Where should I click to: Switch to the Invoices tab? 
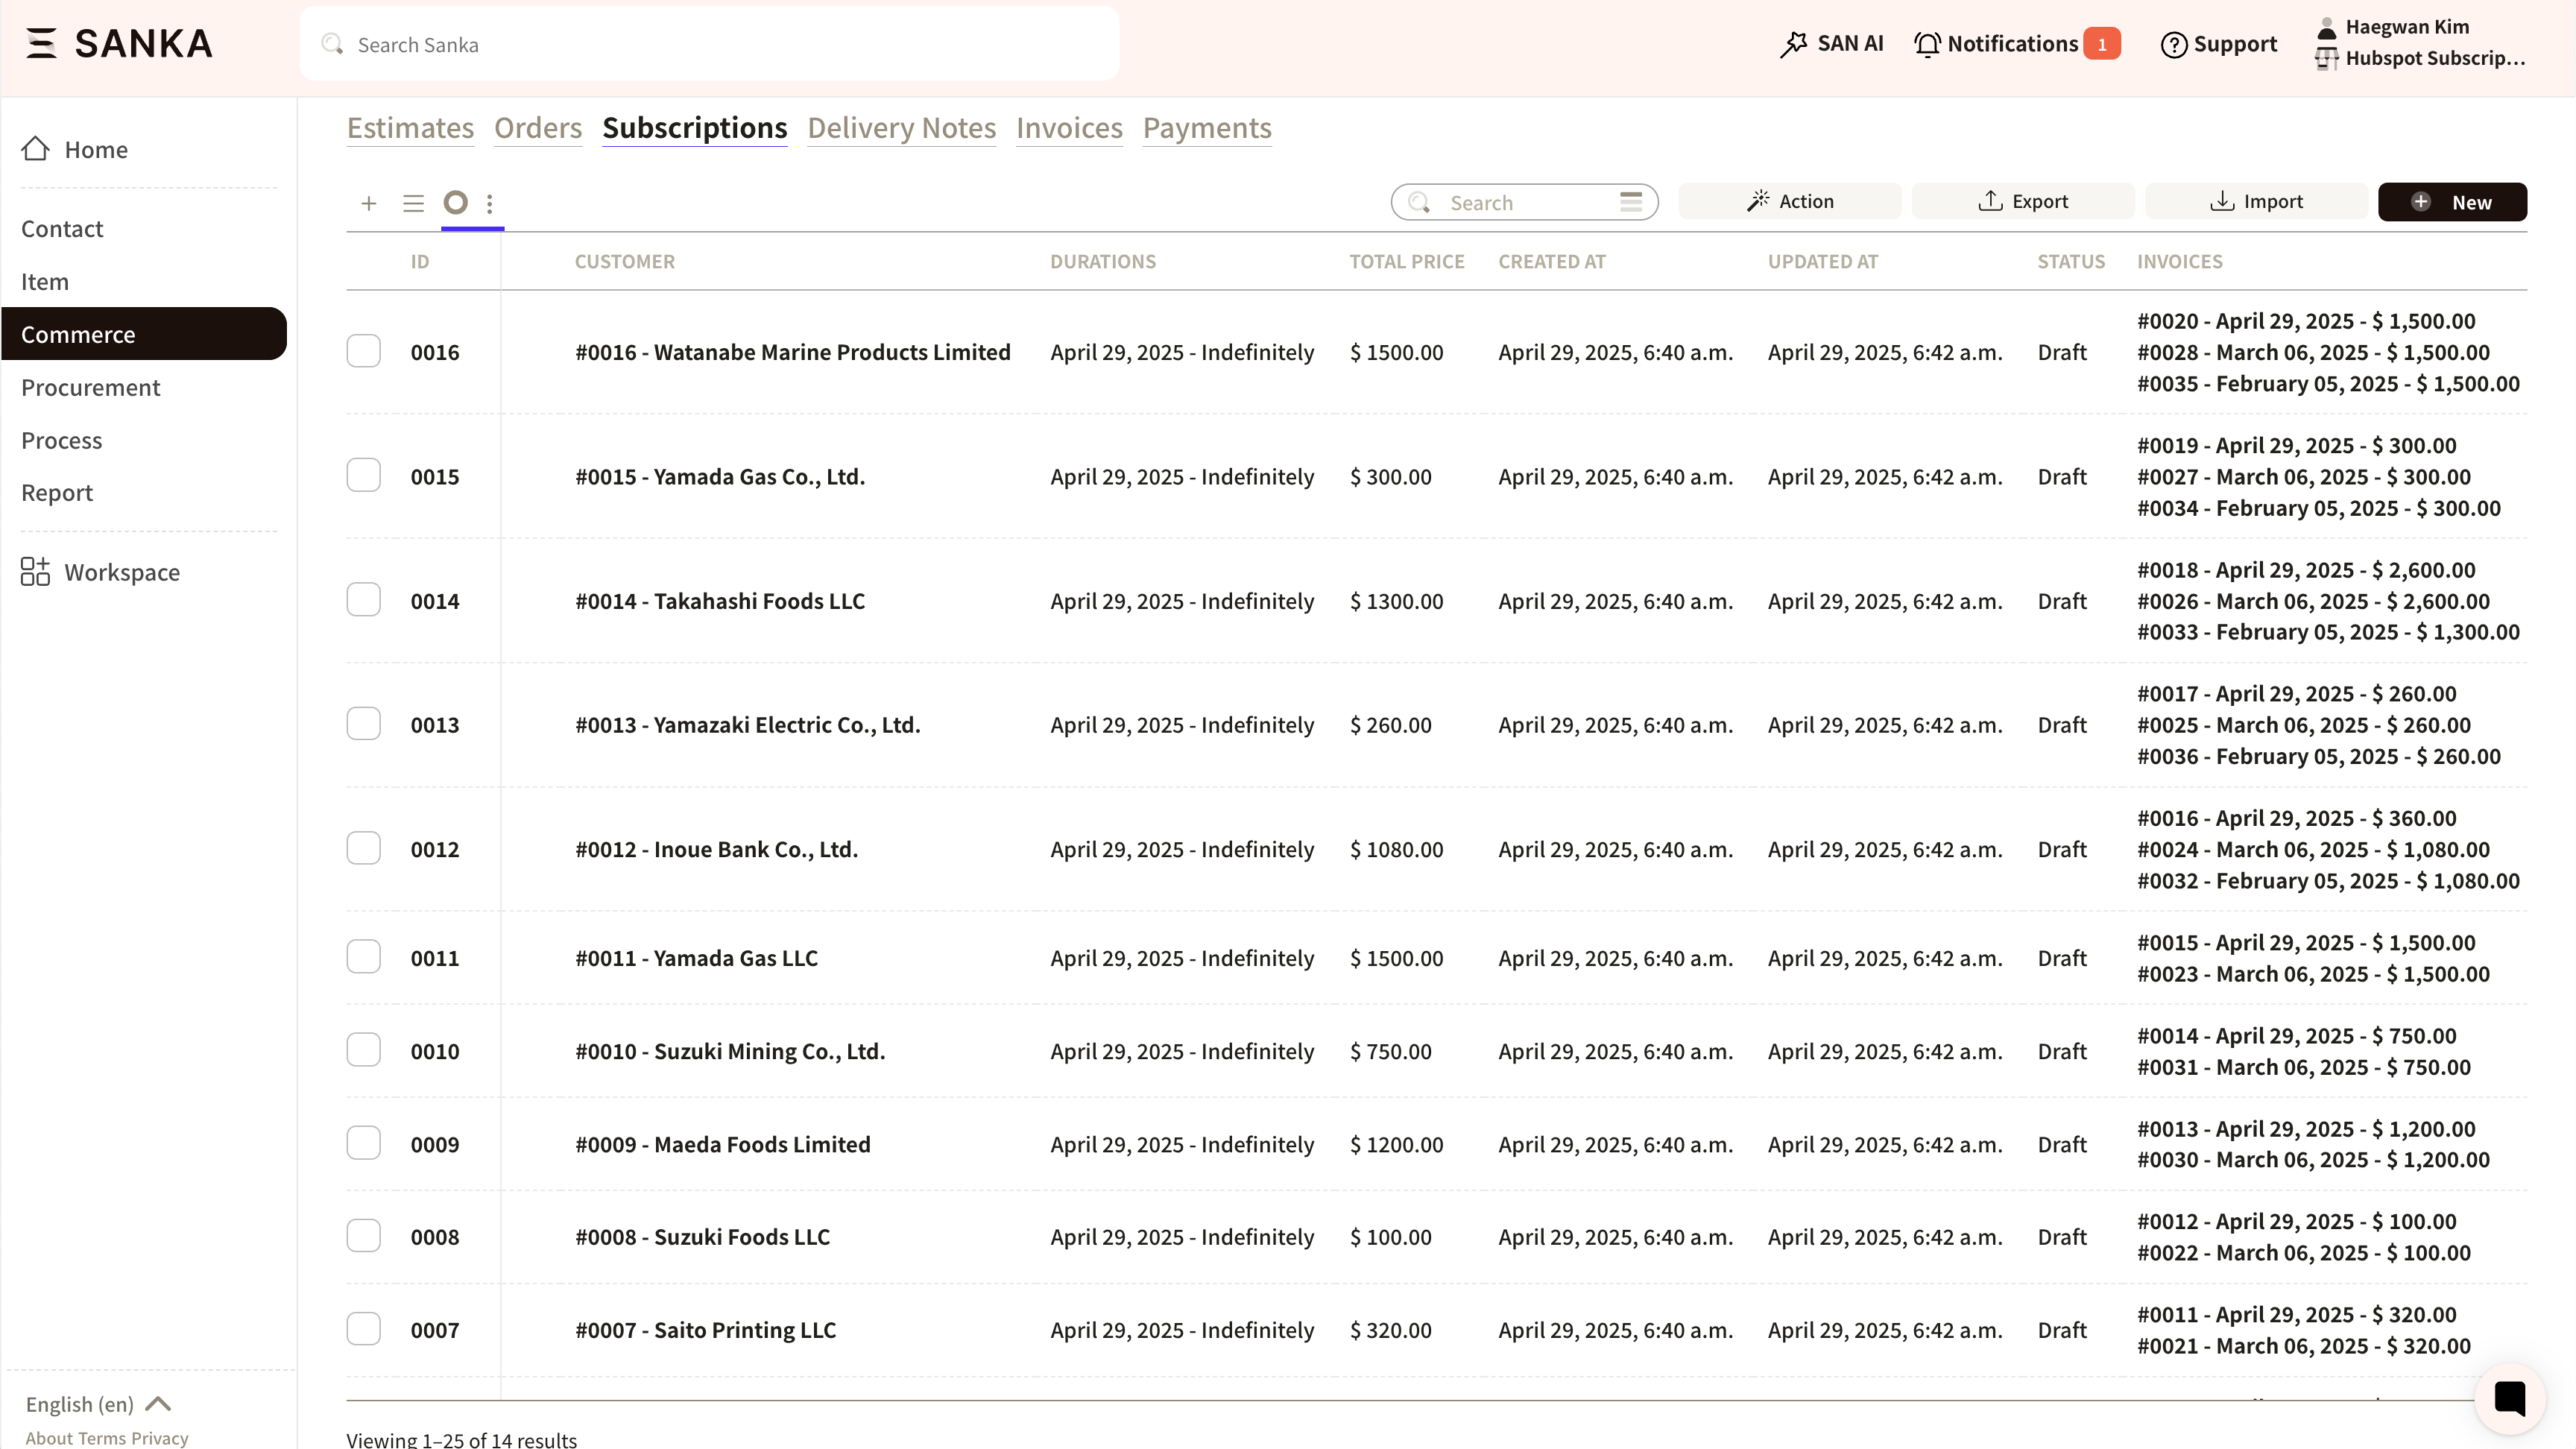1069,128
